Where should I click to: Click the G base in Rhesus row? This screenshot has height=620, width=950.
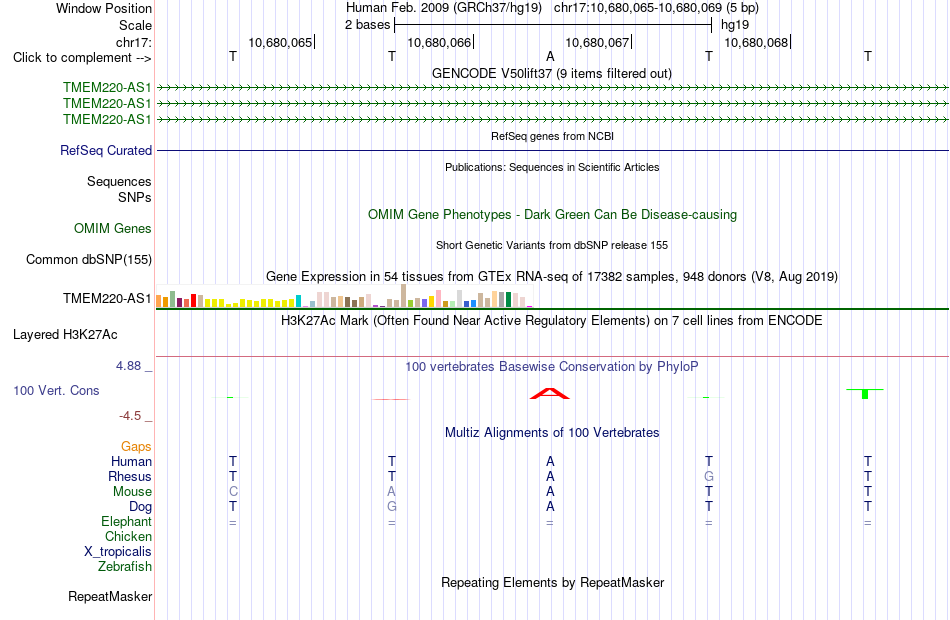709,476
